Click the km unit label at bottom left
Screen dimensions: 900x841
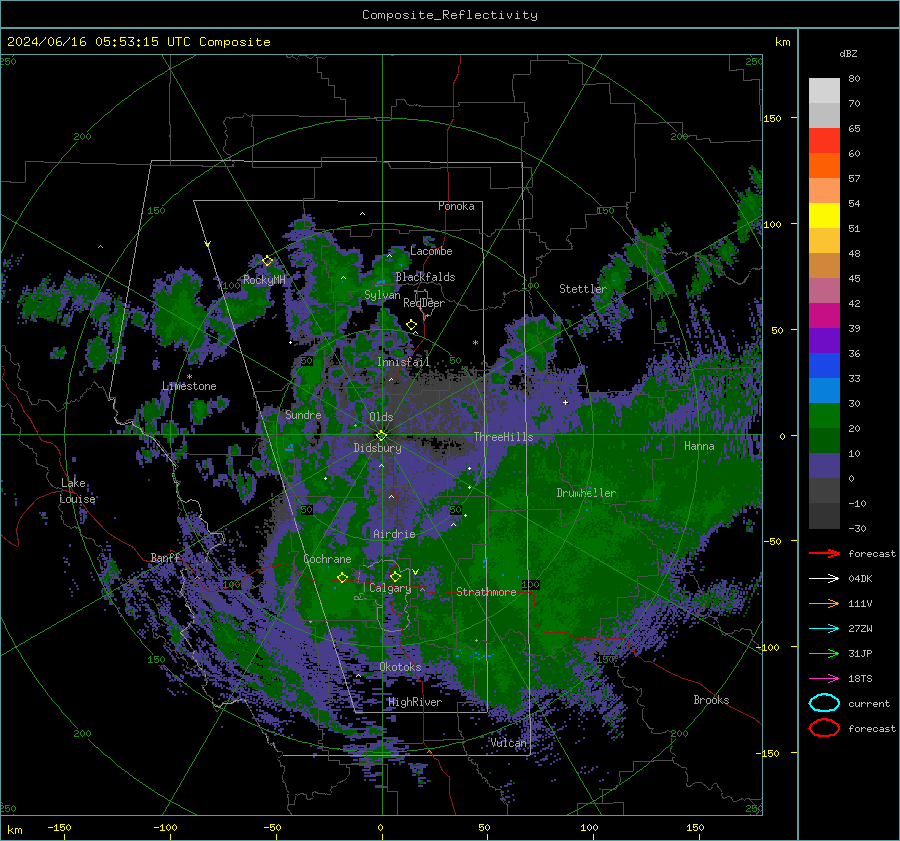click(14, 830)
